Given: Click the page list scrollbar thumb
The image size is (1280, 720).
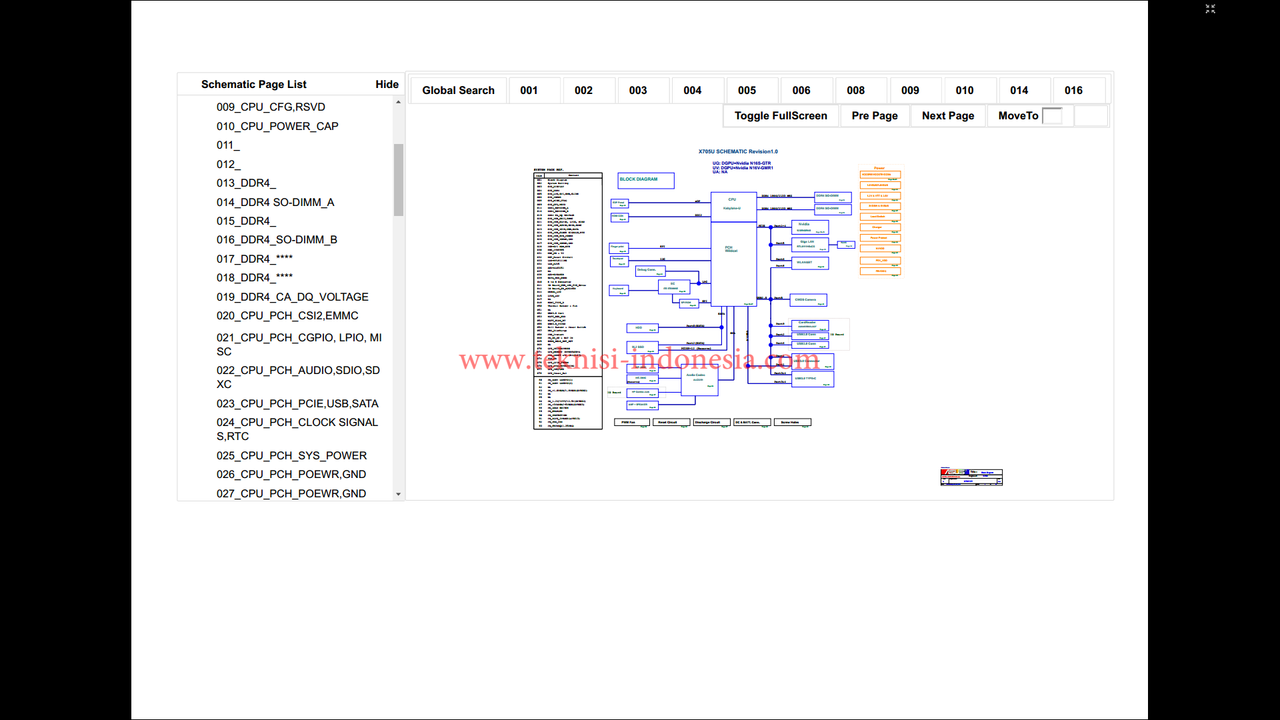Looking at the screenshot, I should [x=398, y=180].
